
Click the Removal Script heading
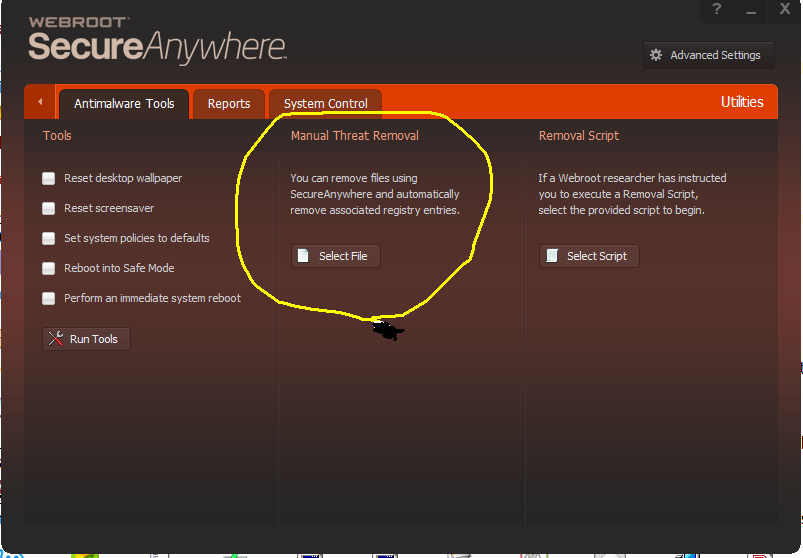579,136
